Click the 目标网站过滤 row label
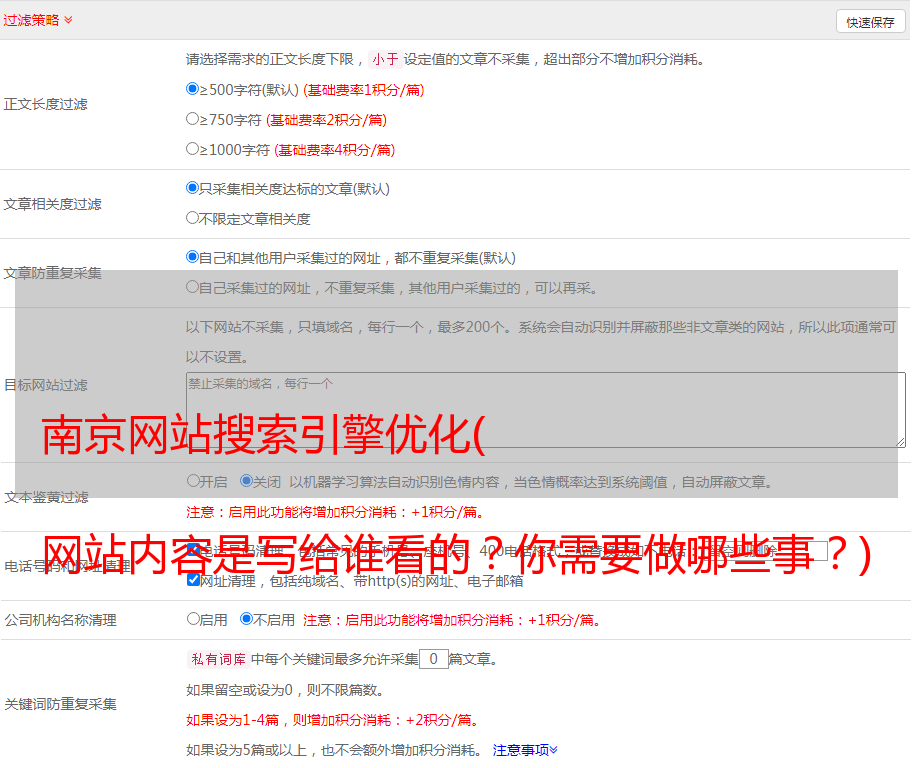The width and height of the screenshot is (912, 768). 45,385
